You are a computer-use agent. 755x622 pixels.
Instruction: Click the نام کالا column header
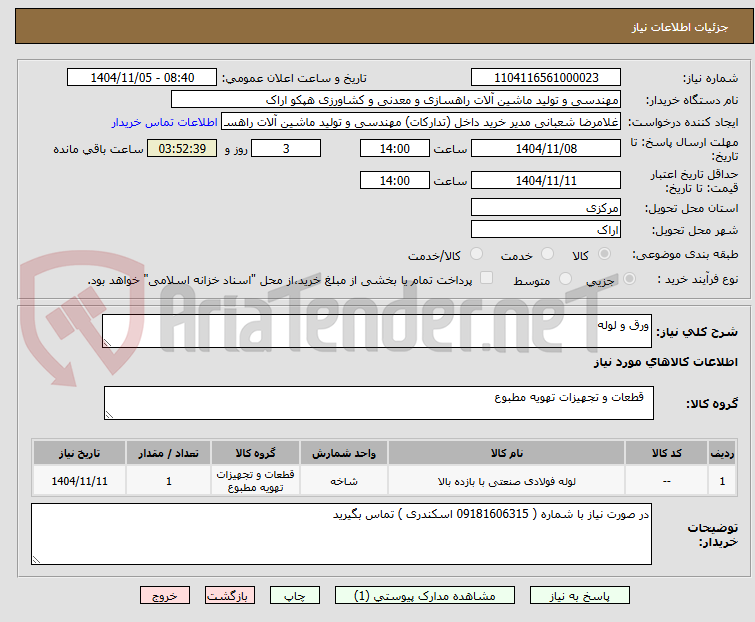507,453
